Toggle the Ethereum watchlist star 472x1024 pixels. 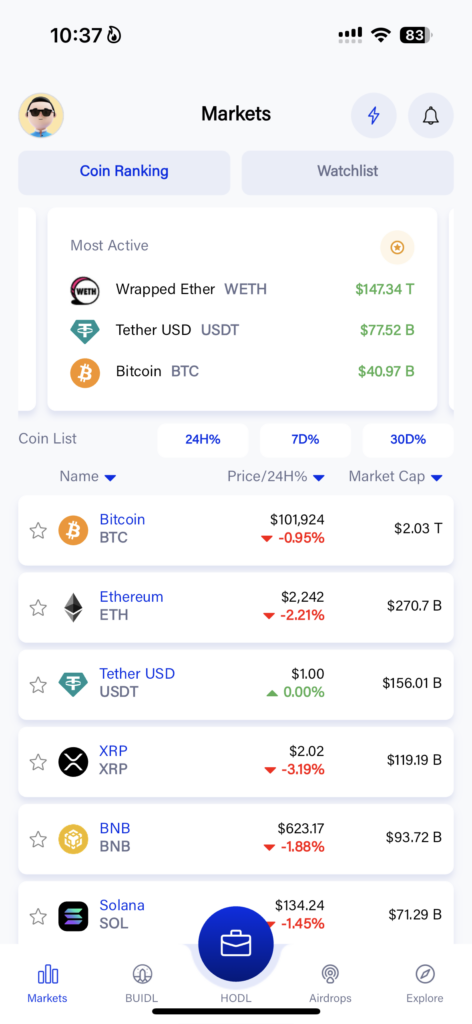tap(39, 608)
